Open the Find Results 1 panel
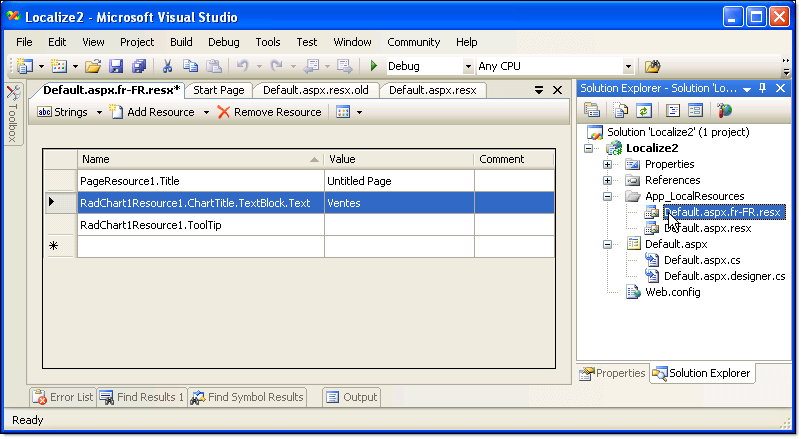801x439 pixels. [142, 397]
